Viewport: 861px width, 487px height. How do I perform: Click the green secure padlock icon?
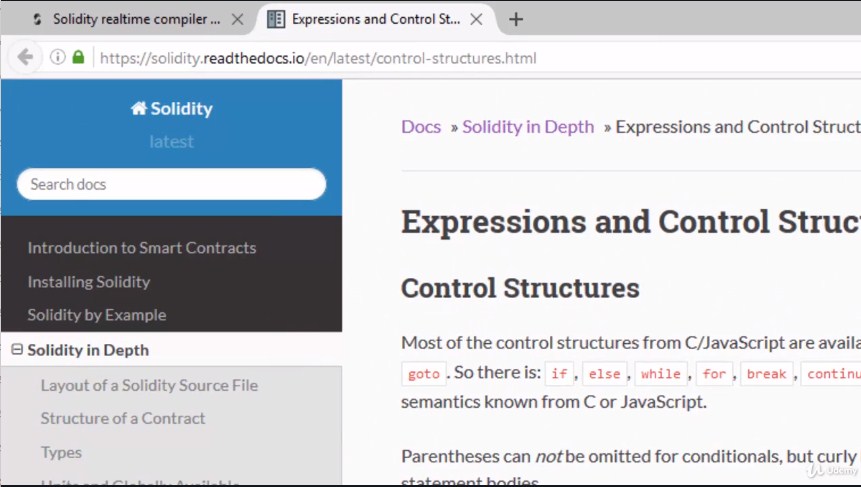[x=79, y=57]
